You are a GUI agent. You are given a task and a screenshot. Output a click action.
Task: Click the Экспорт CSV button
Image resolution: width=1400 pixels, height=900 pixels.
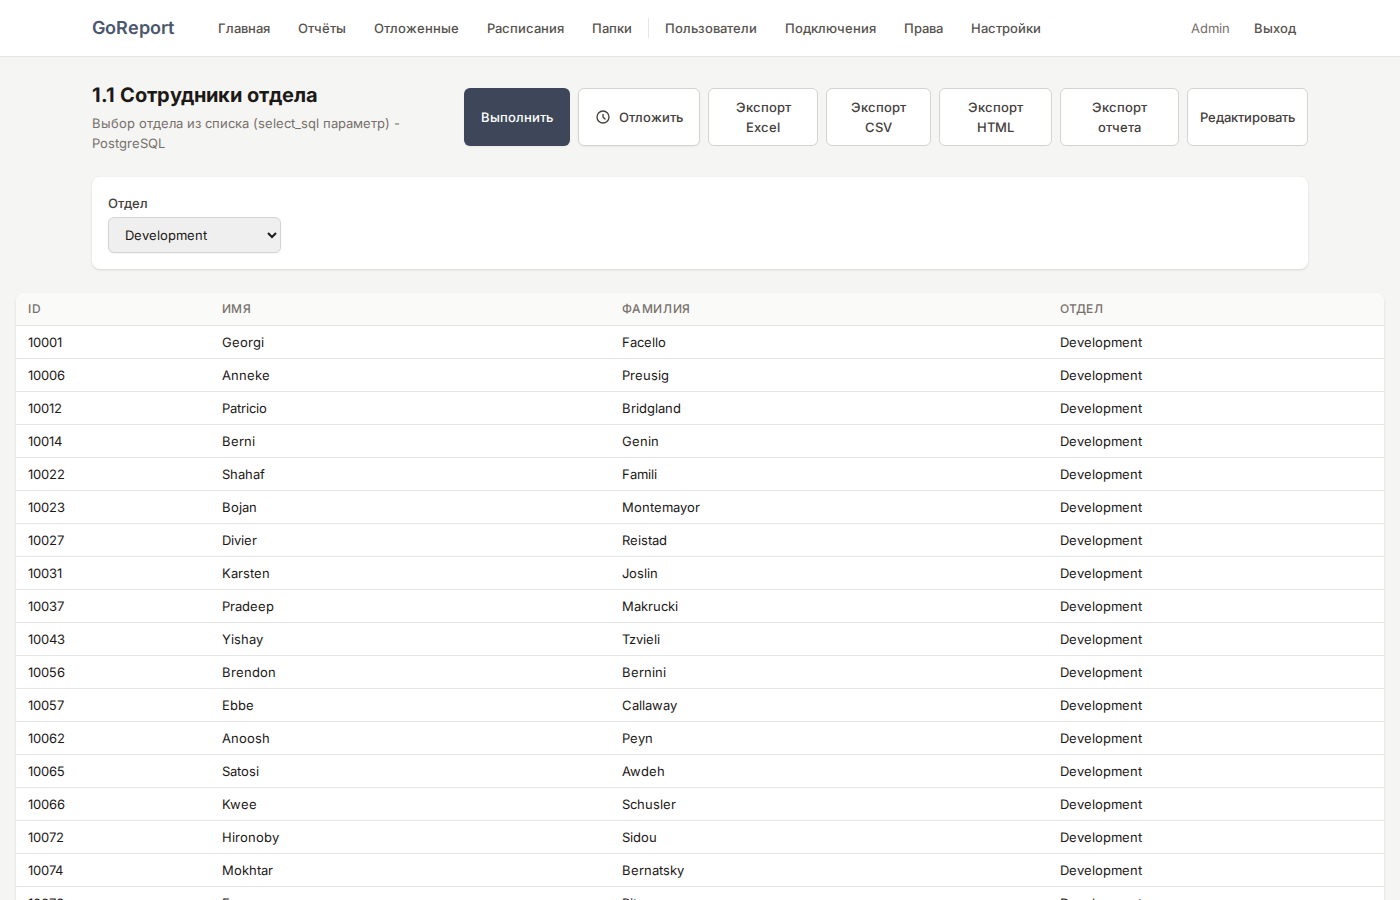tap(878, 117)
